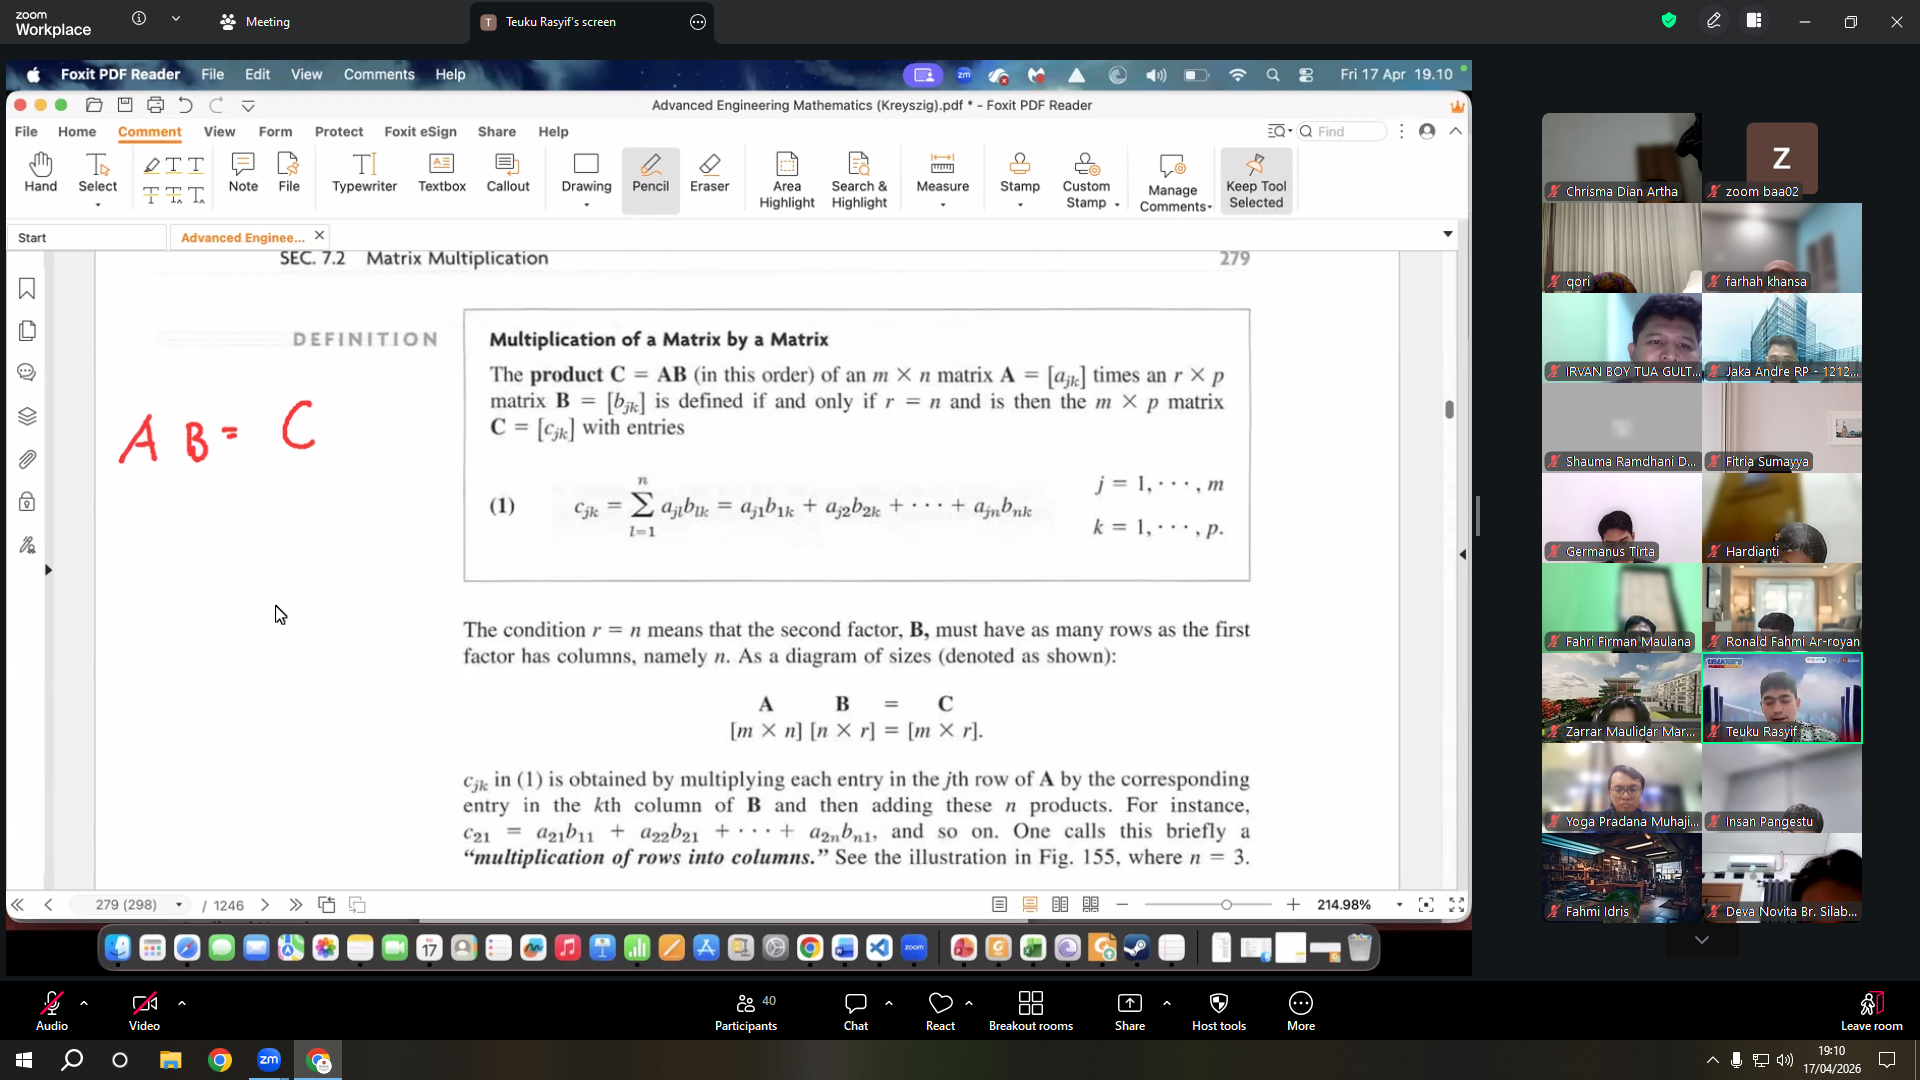Toggle Keep Tool Selected option

coord(1256,181)
